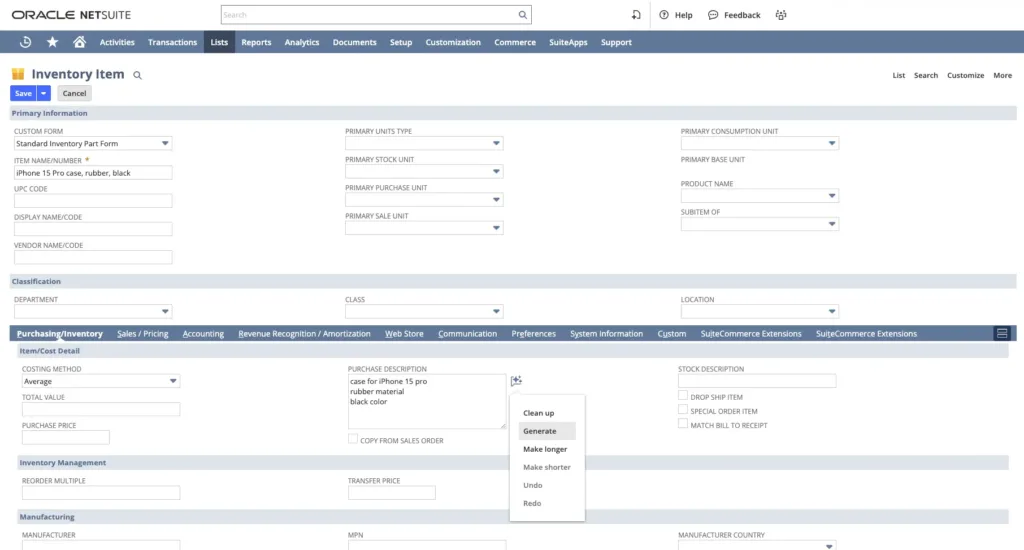Open the More link
The image size is (1024, 550).
[1002, 75]
